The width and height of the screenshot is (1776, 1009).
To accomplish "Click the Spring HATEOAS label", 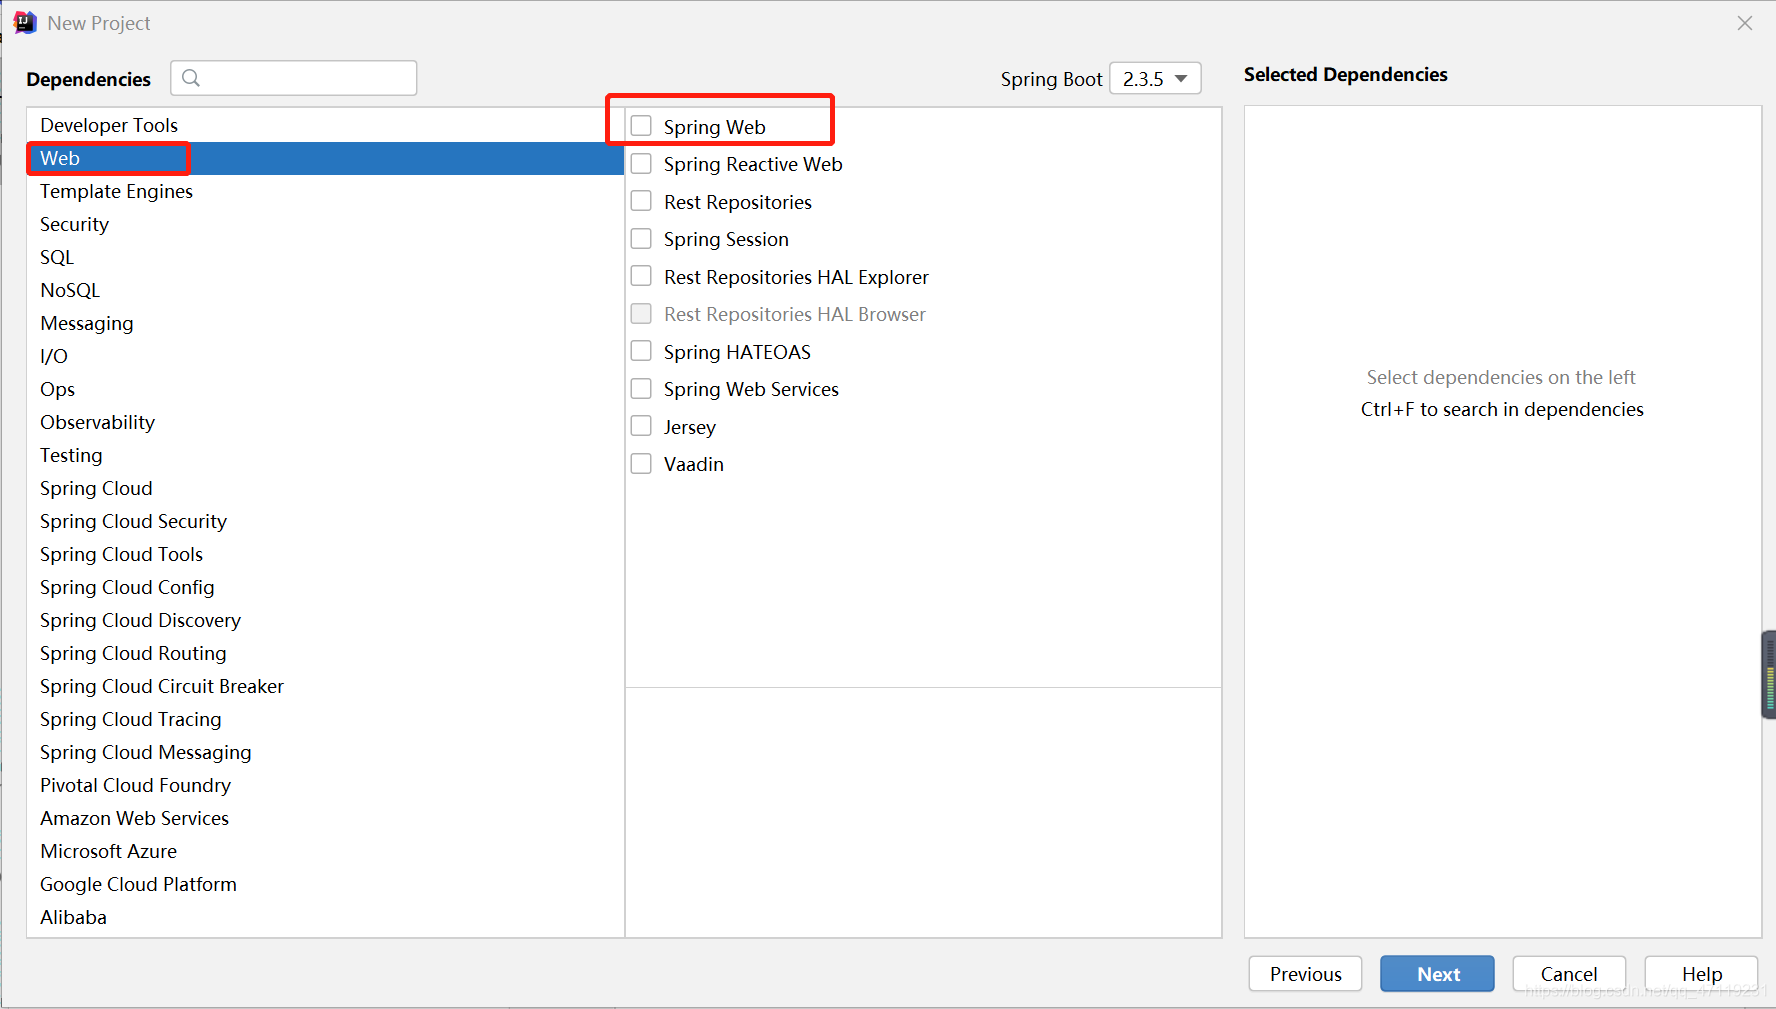I will tap(737, 352).
